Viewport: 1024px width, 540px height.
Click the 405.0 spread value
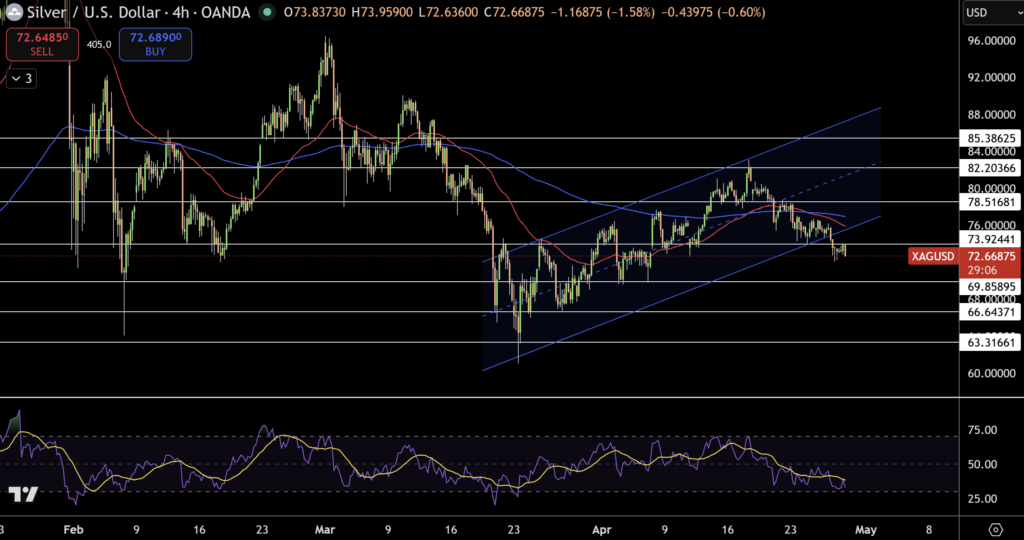coord(98,44)
